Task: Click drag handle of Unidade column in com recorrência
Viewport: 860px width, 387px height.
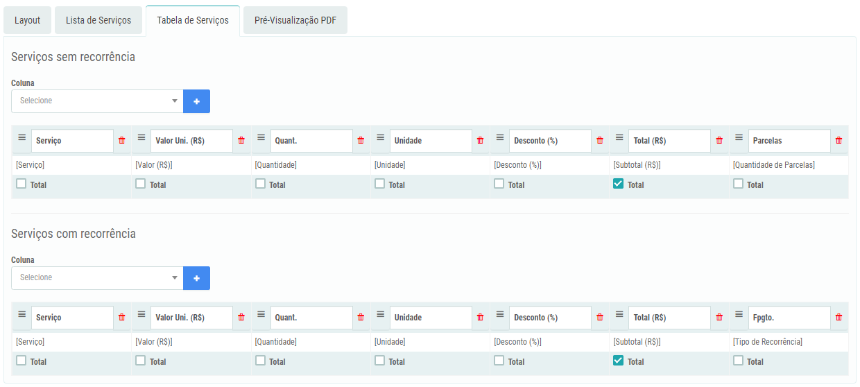Action: pos(381,314)
